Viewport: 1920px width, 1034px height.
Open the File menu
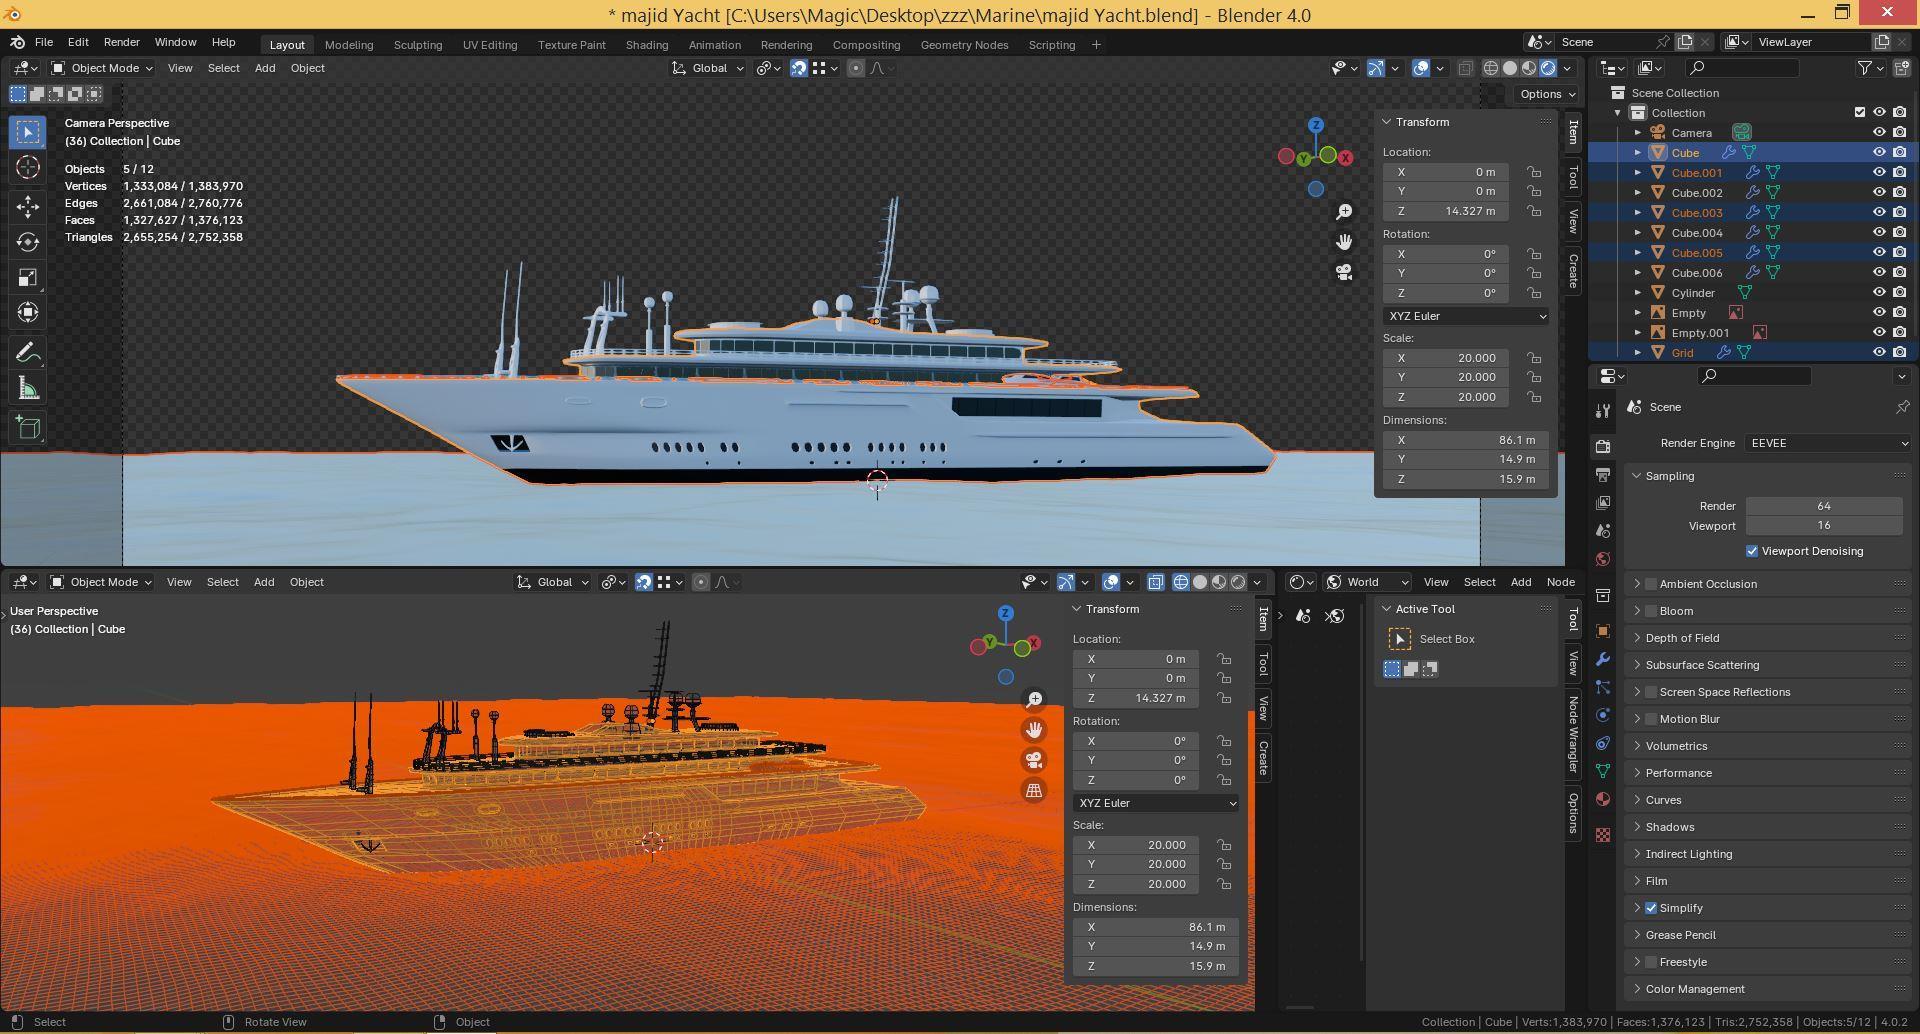(x=44, y=42)
